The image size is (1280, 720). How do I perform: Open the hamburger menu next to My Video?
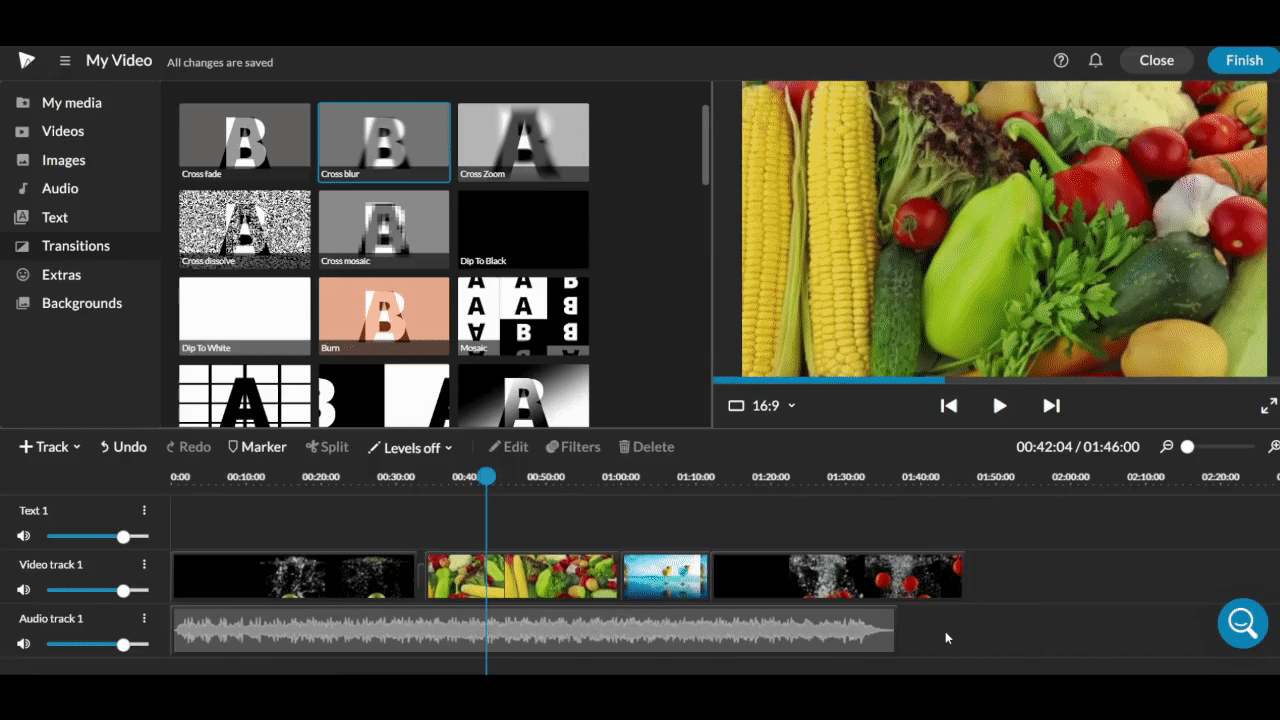point(65,61)
